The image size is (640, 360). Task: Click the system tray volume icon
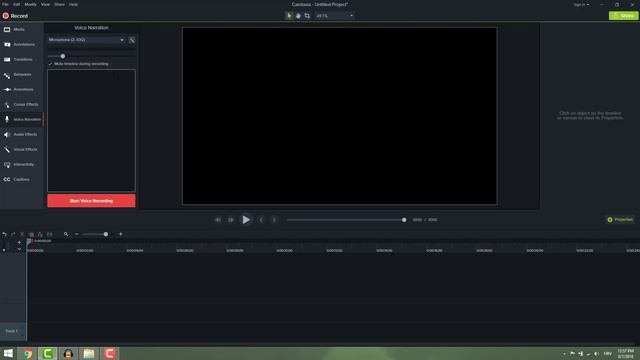(596, 354)
